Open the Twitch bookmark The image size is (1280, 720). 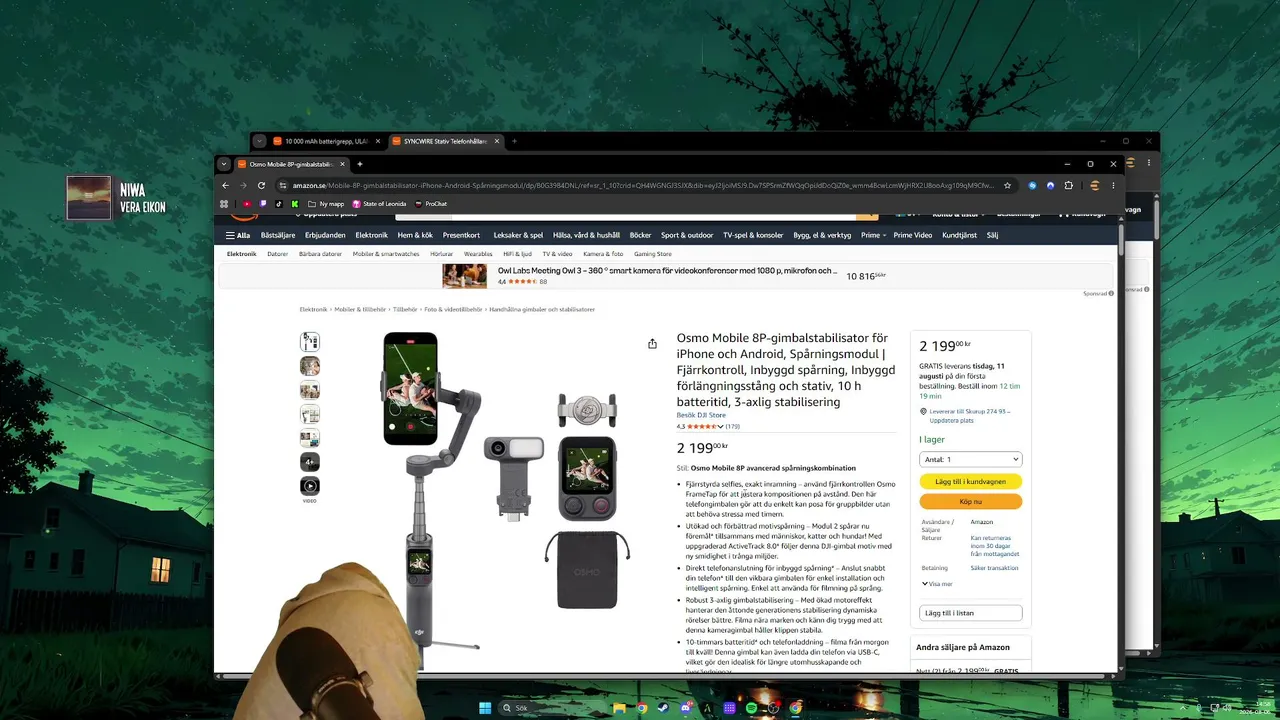click(x=263, y=204)
